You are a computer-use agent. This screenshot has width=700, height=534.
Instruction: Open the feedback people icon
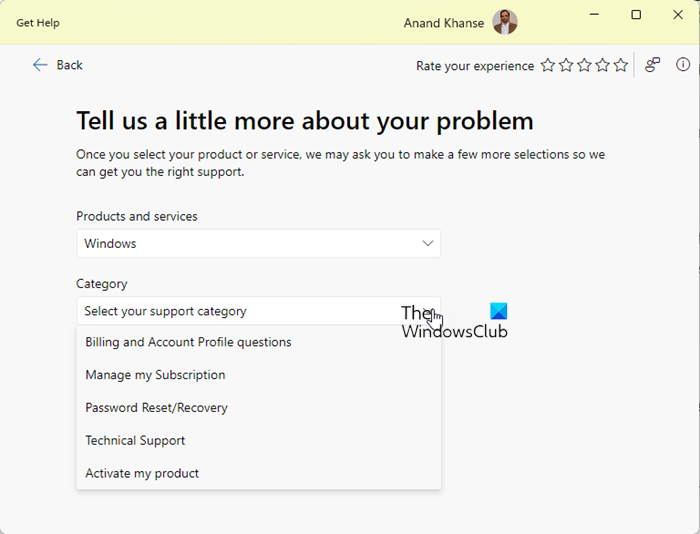[x=652, y=65]
